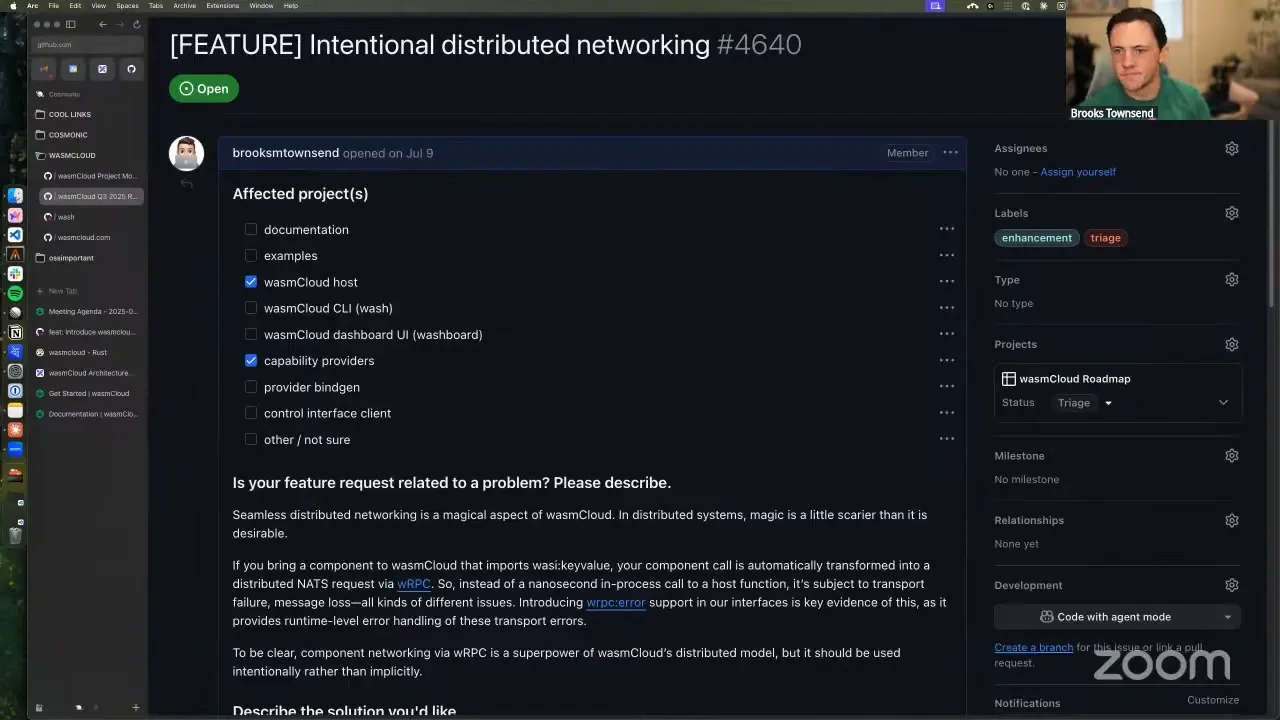The width and height of the screenshot is (1280, 720).
Task: Open the Assignees gear settings icon
Action: (1232, 148)
